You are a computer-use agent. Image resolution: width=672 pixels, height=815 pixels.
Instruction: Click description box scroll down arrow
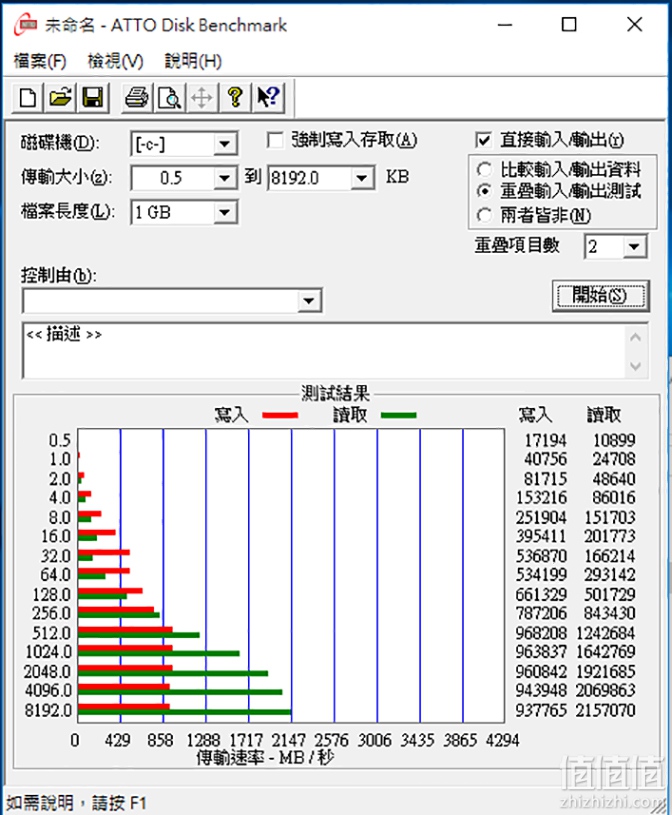coord(635,366)
